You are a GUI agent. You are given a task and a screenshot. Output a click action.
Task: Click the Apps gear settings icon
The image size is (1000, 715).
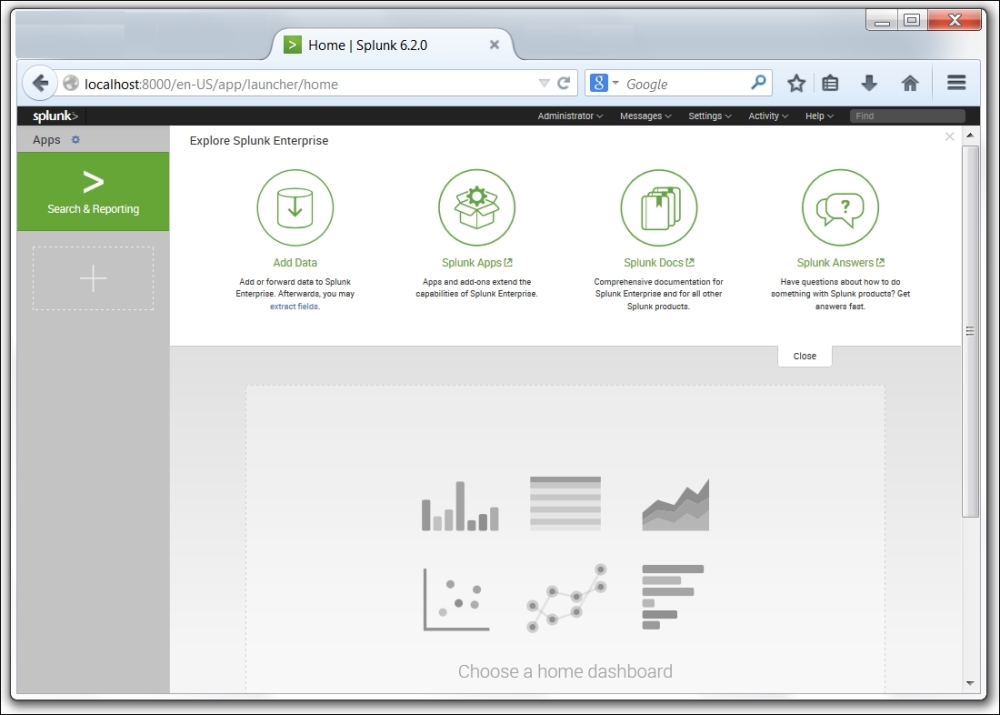tap(76, 140)
